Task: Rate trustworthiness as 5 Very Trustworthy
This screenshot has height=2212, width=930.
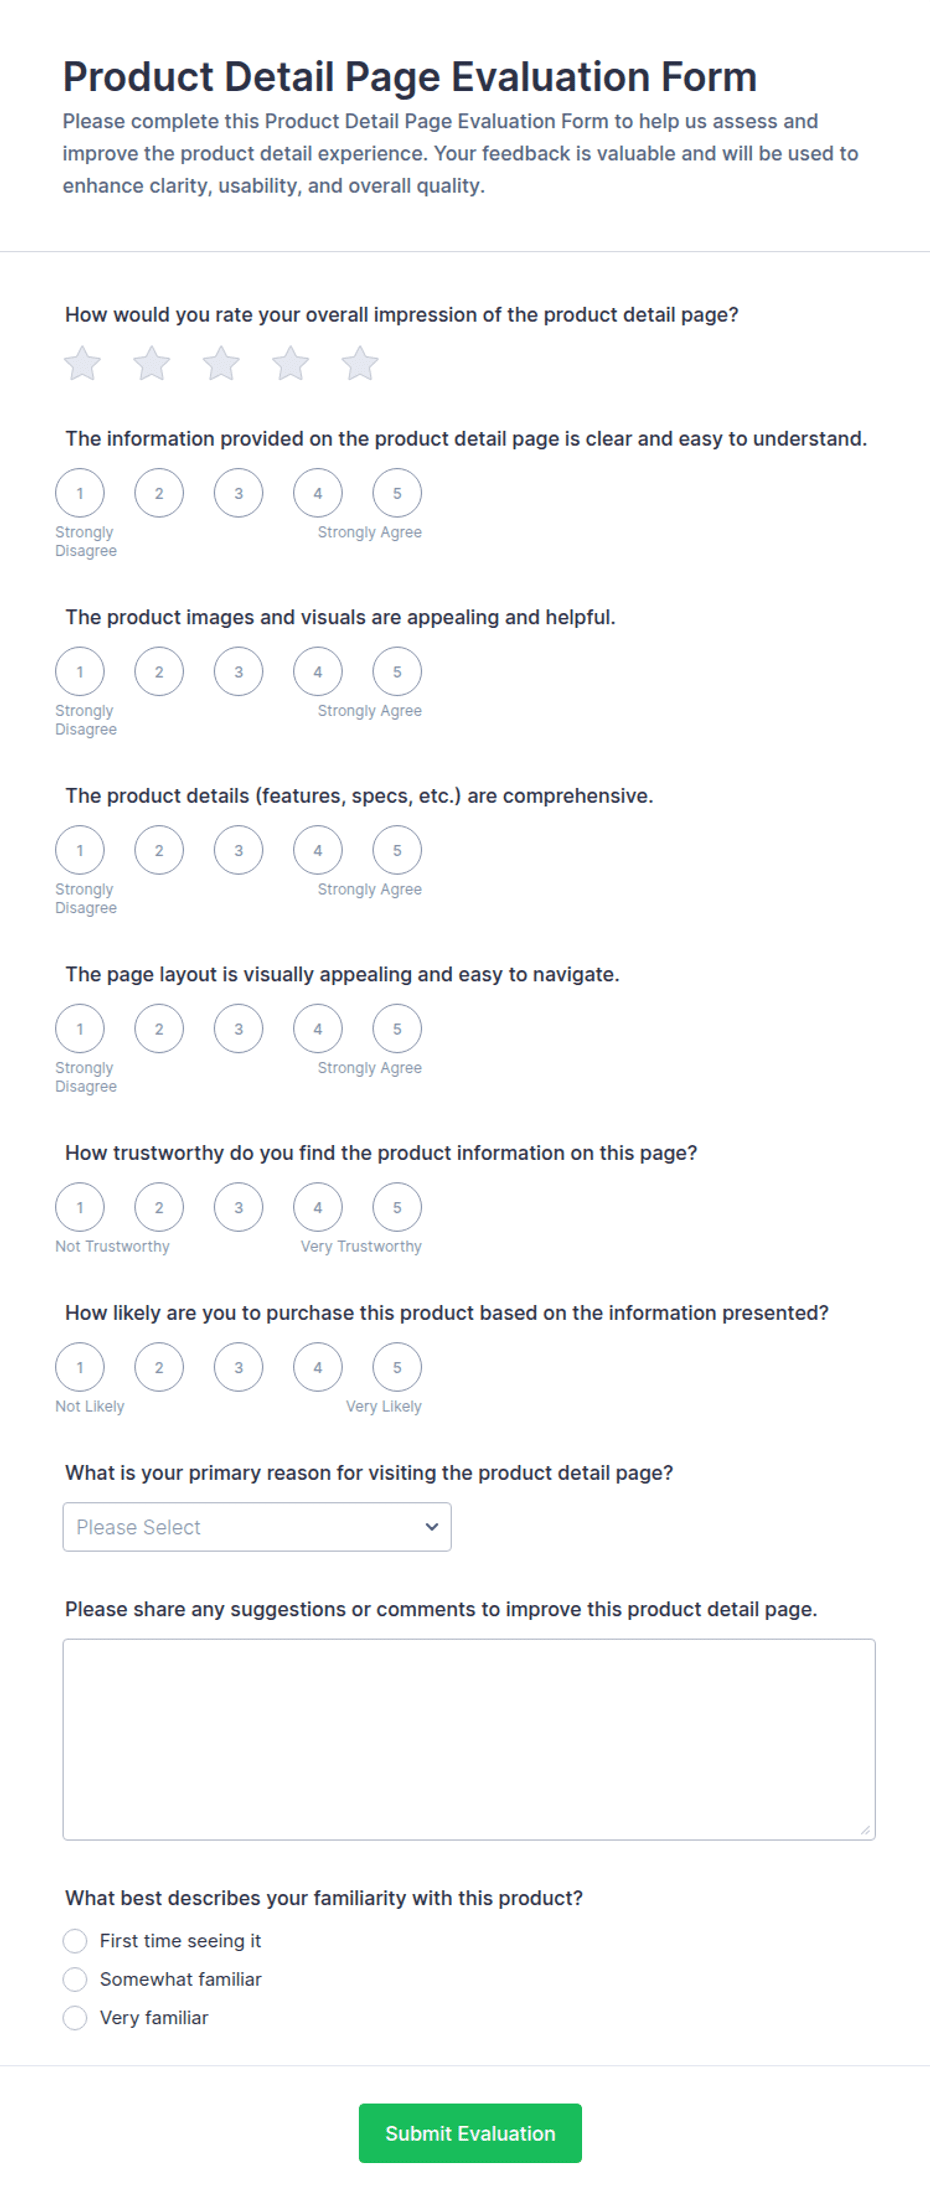Action: pos(397,1207)
